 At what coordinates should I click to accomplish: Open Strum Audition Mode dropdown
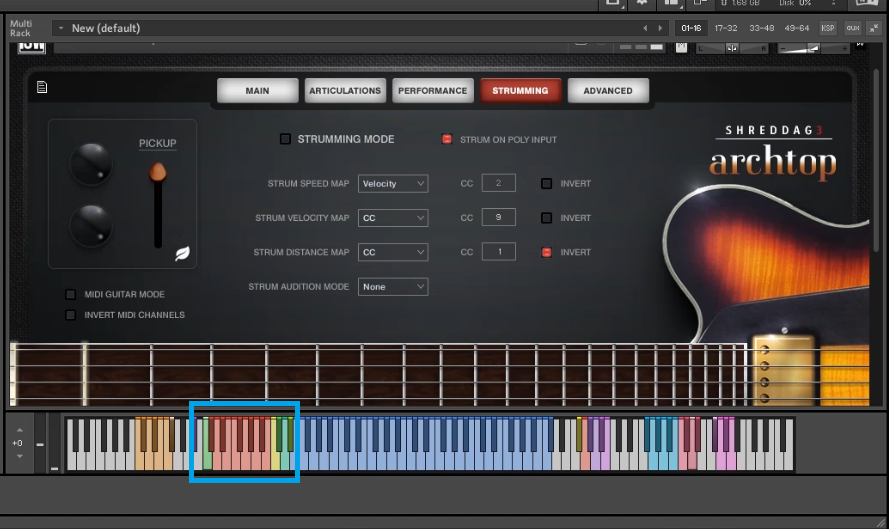[393, 287]
